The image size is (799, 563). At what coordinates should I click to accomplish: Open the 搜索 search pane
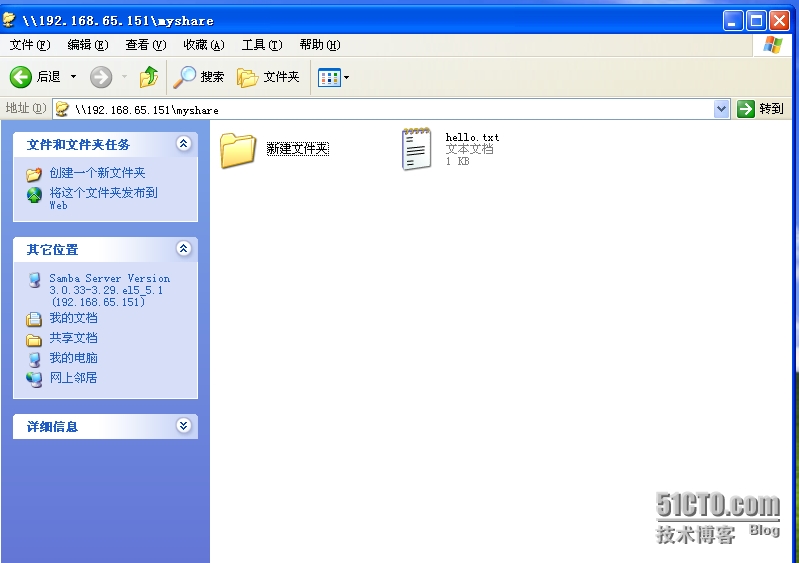click(199, 77)
